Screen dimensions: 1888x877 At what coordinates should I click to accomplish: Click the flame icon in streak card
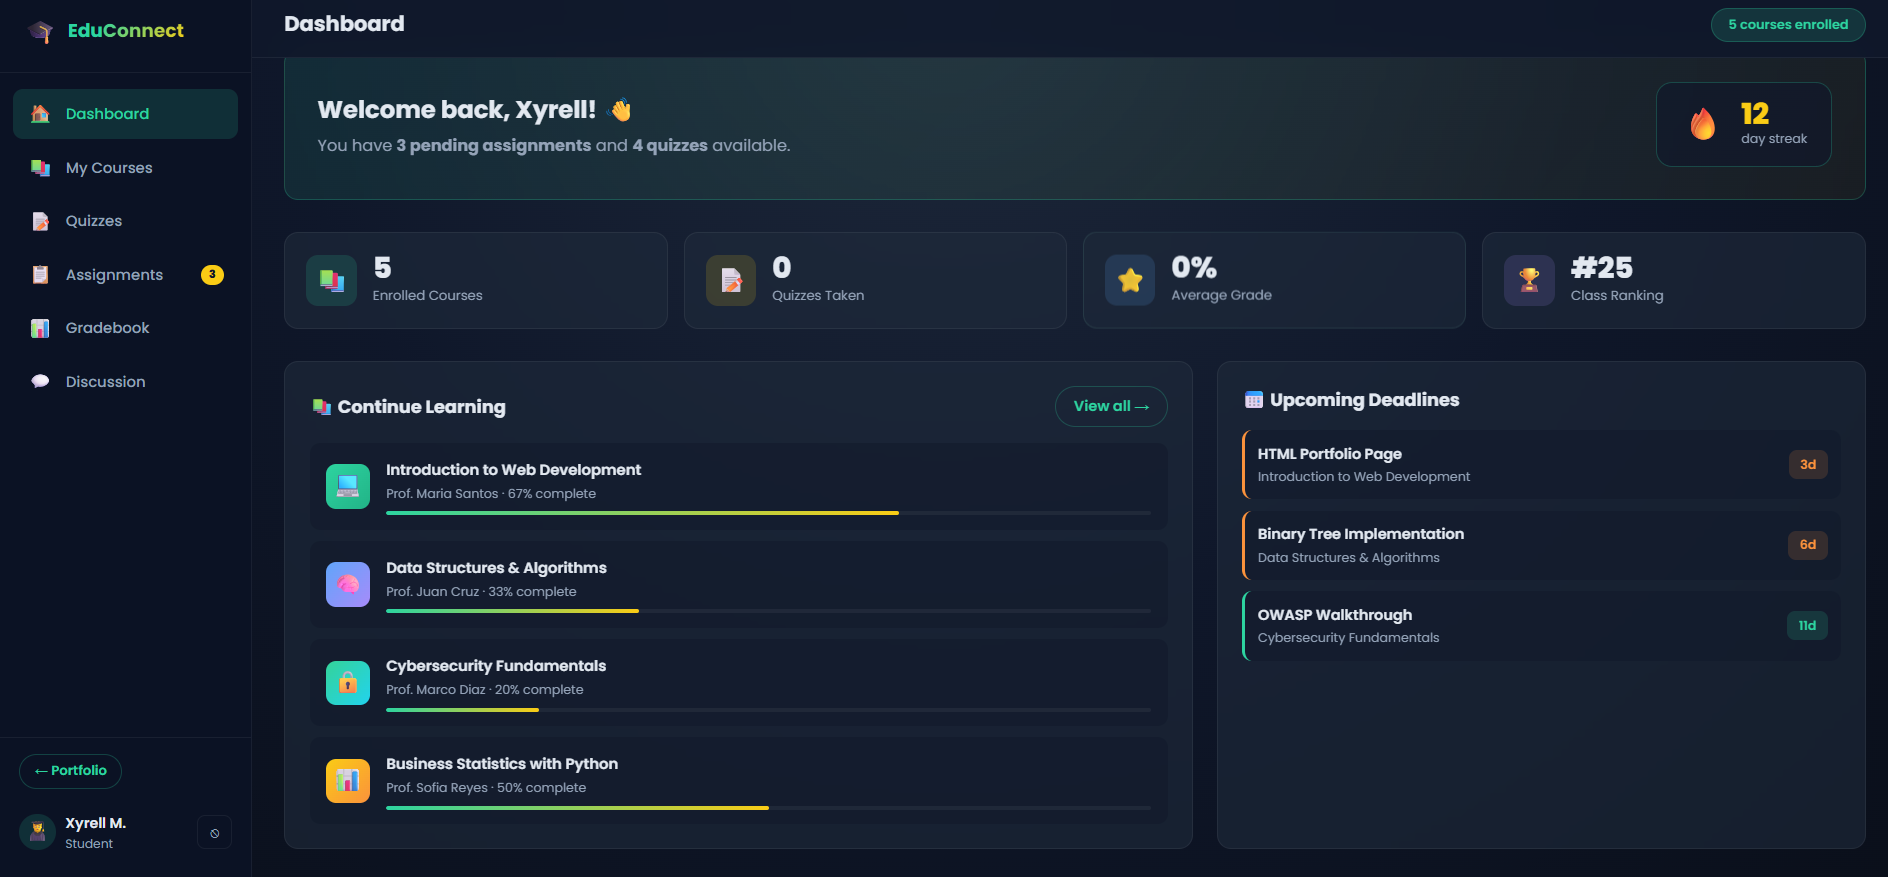(x=1703, y=124)
